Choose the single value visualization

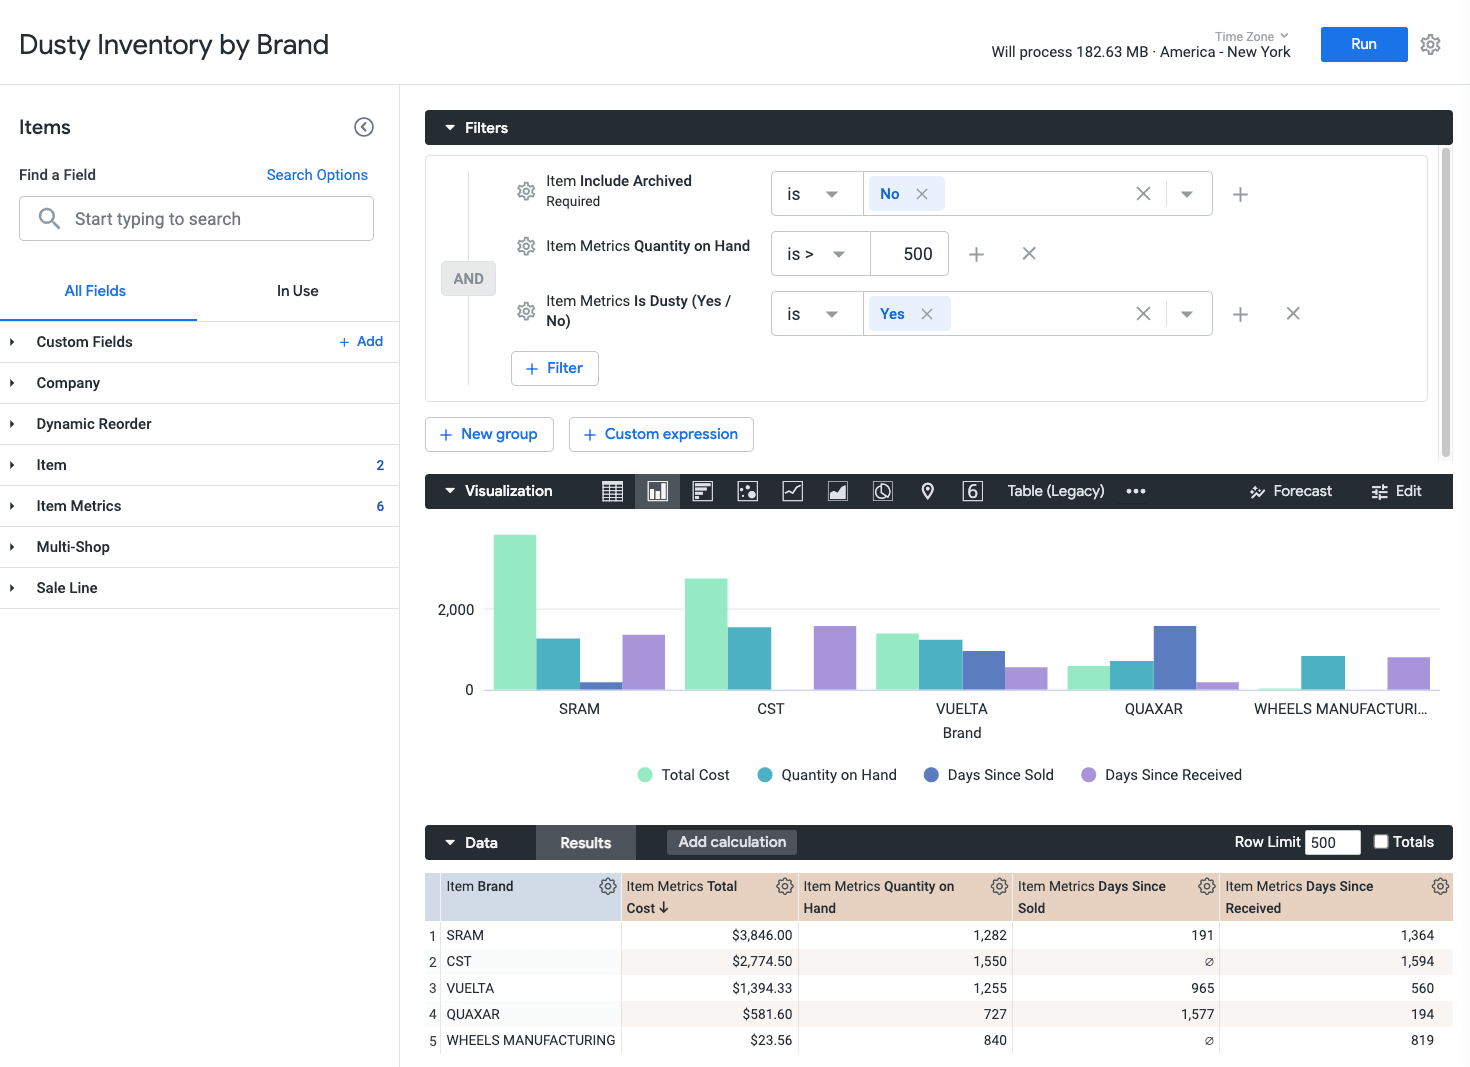tap(972, 491)
